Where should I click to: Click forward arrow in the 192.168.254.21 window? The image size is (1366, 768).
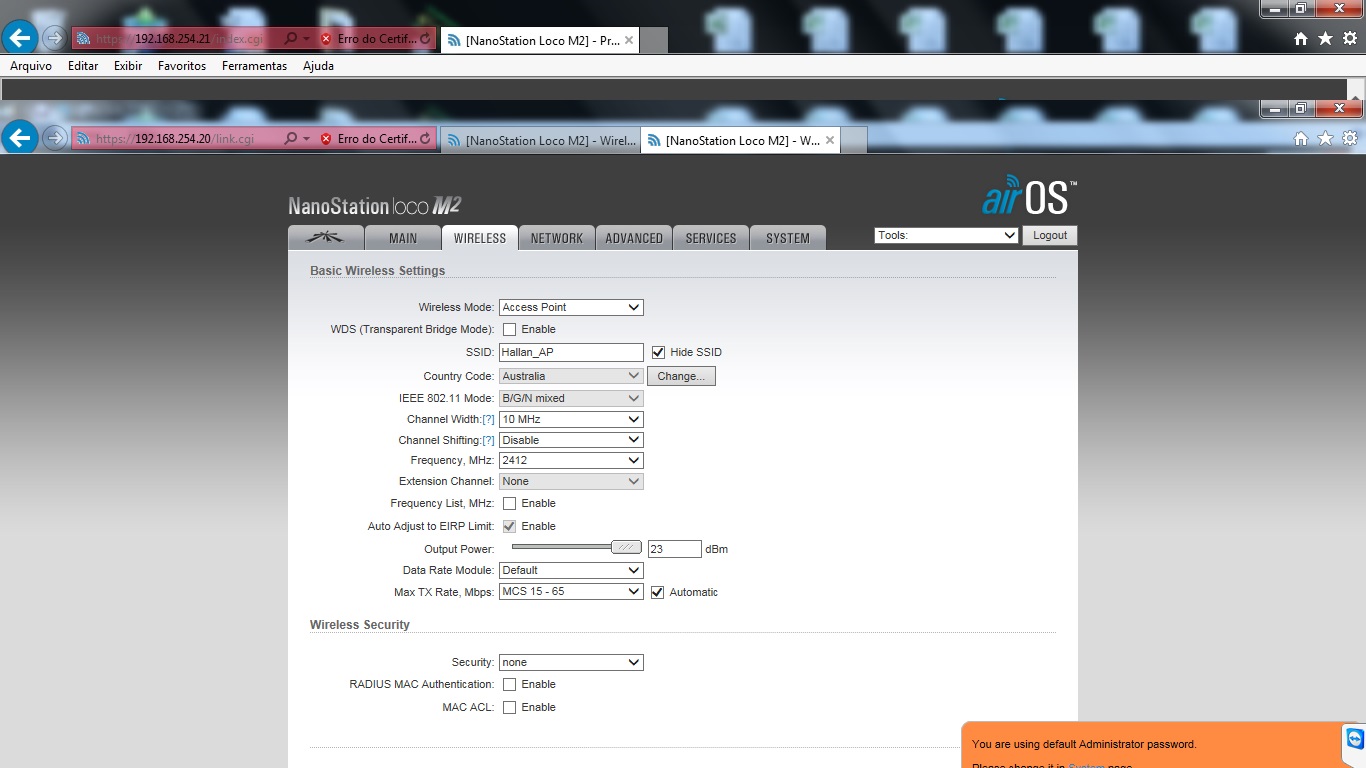[55, 39]
